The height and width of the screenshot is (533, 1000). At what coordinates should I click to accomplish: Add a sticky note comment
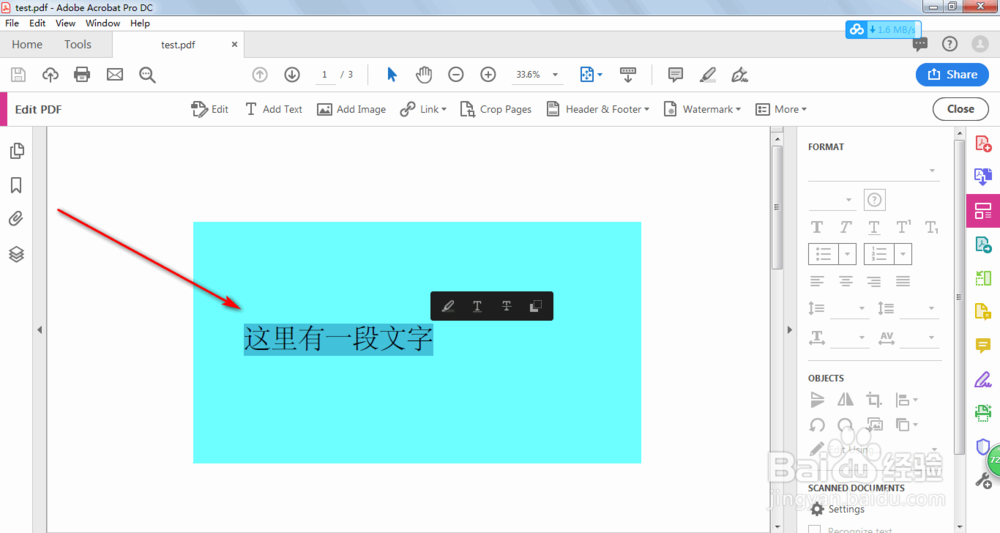tap(675, 75)
